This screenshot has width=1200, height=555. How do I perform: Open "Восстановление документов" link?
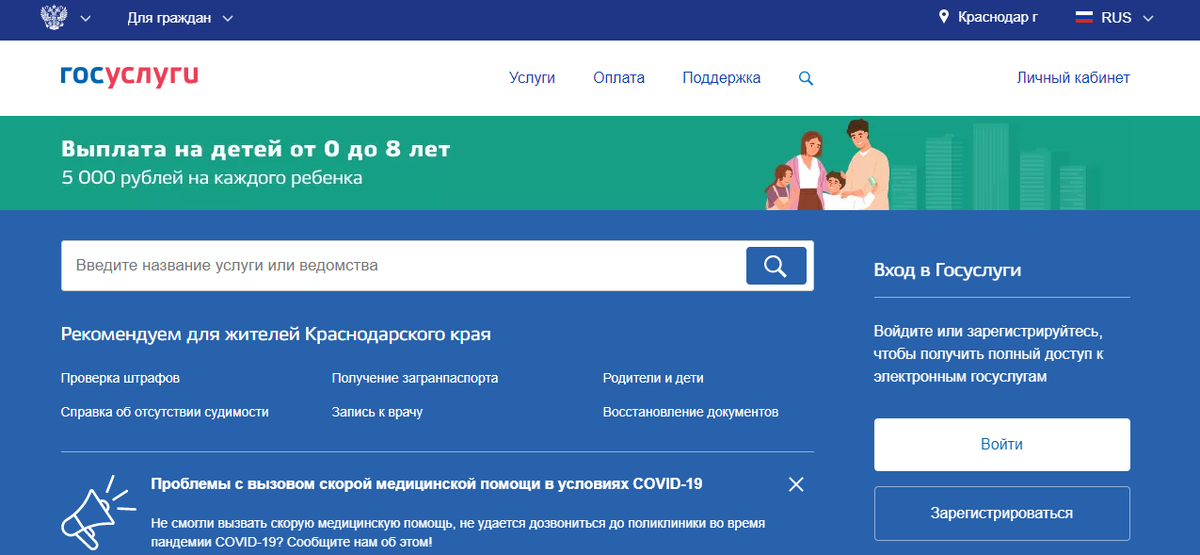click(x=691, y=412)
